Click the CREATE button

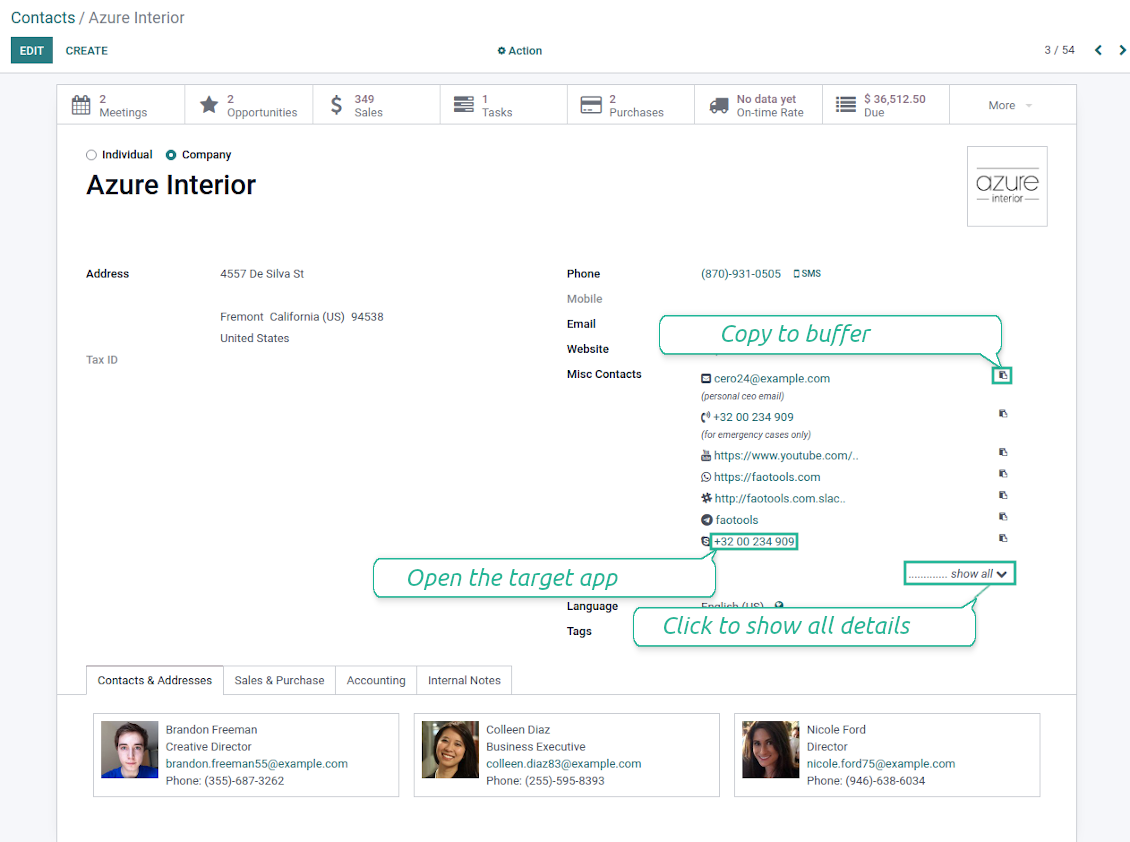point(86,50)
